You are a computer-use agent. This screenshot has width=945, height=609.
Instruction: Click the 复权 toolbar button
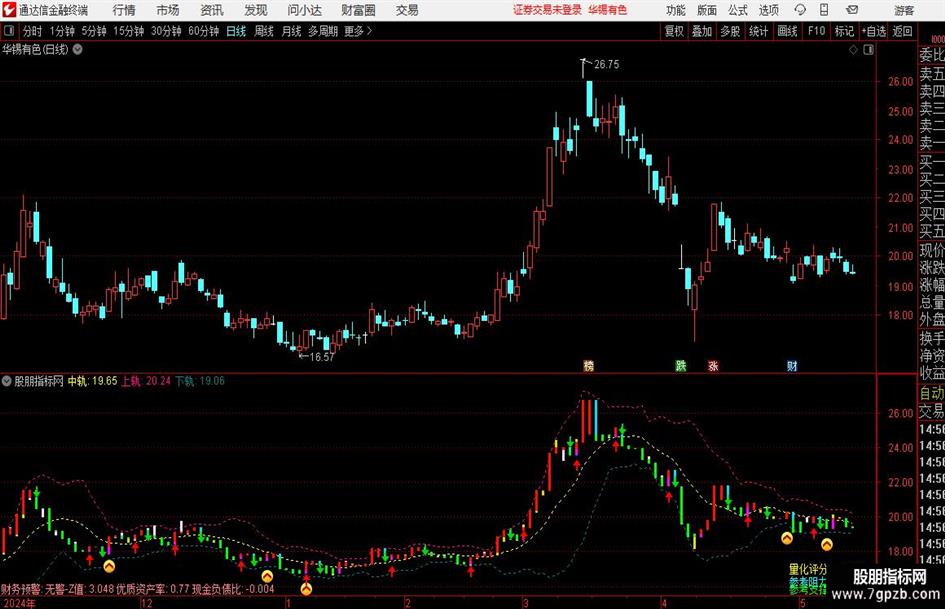point(674,31)
